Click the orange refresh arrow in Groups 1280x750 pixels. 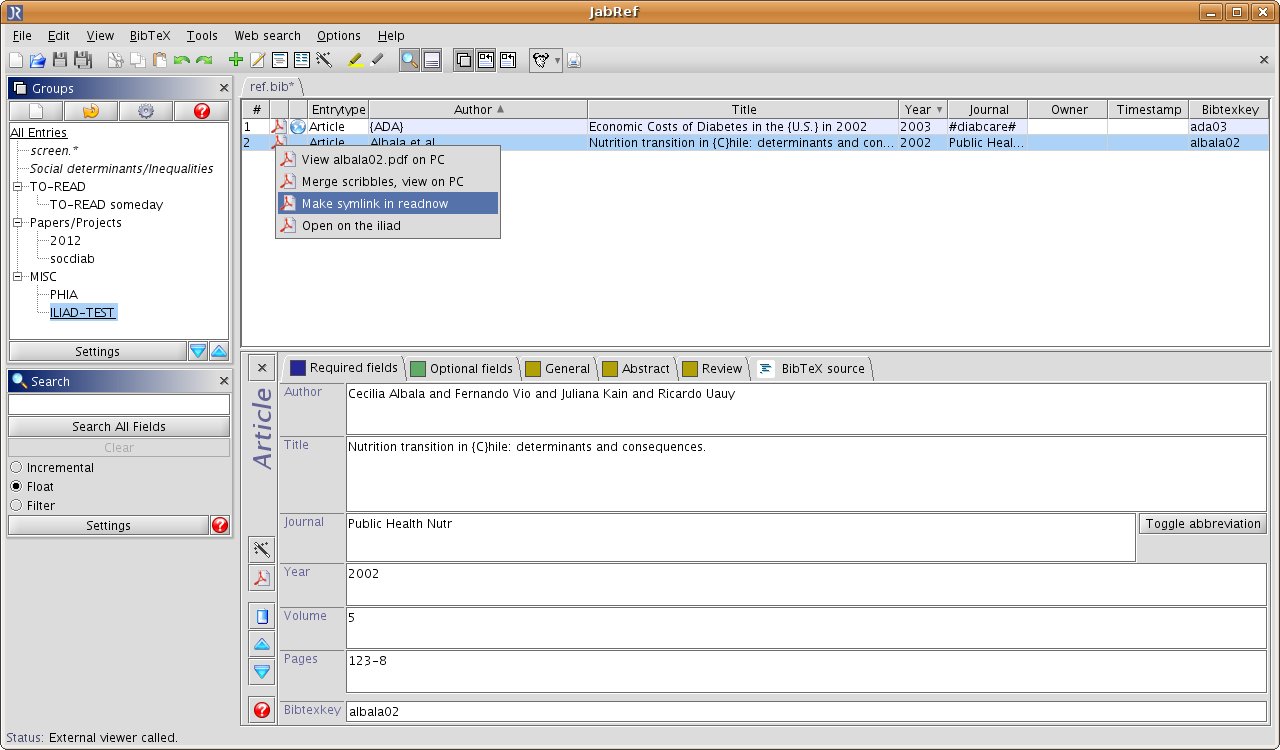click(x=91, y=111)
